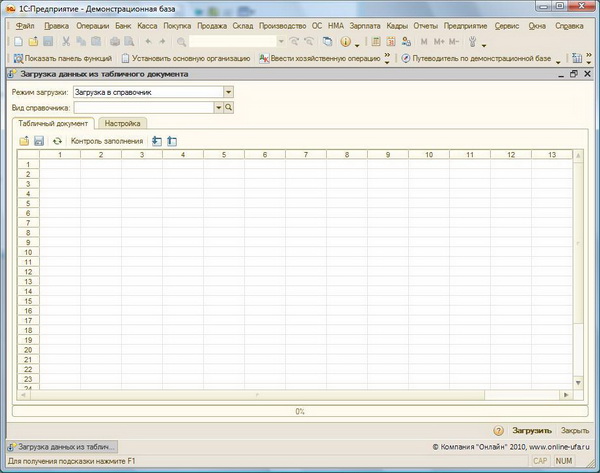Viewport: 600px width, 473px height.
Task: Open the Сервис menu
Action: click(507, 26)
